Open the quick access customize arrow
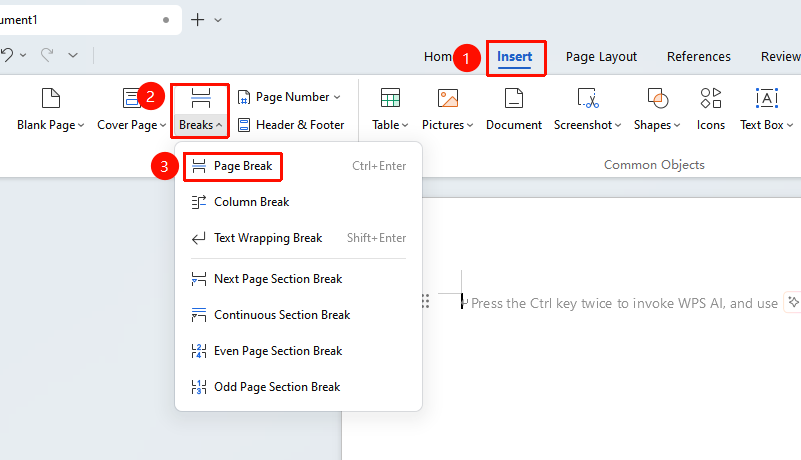 [x=73, y=55]
